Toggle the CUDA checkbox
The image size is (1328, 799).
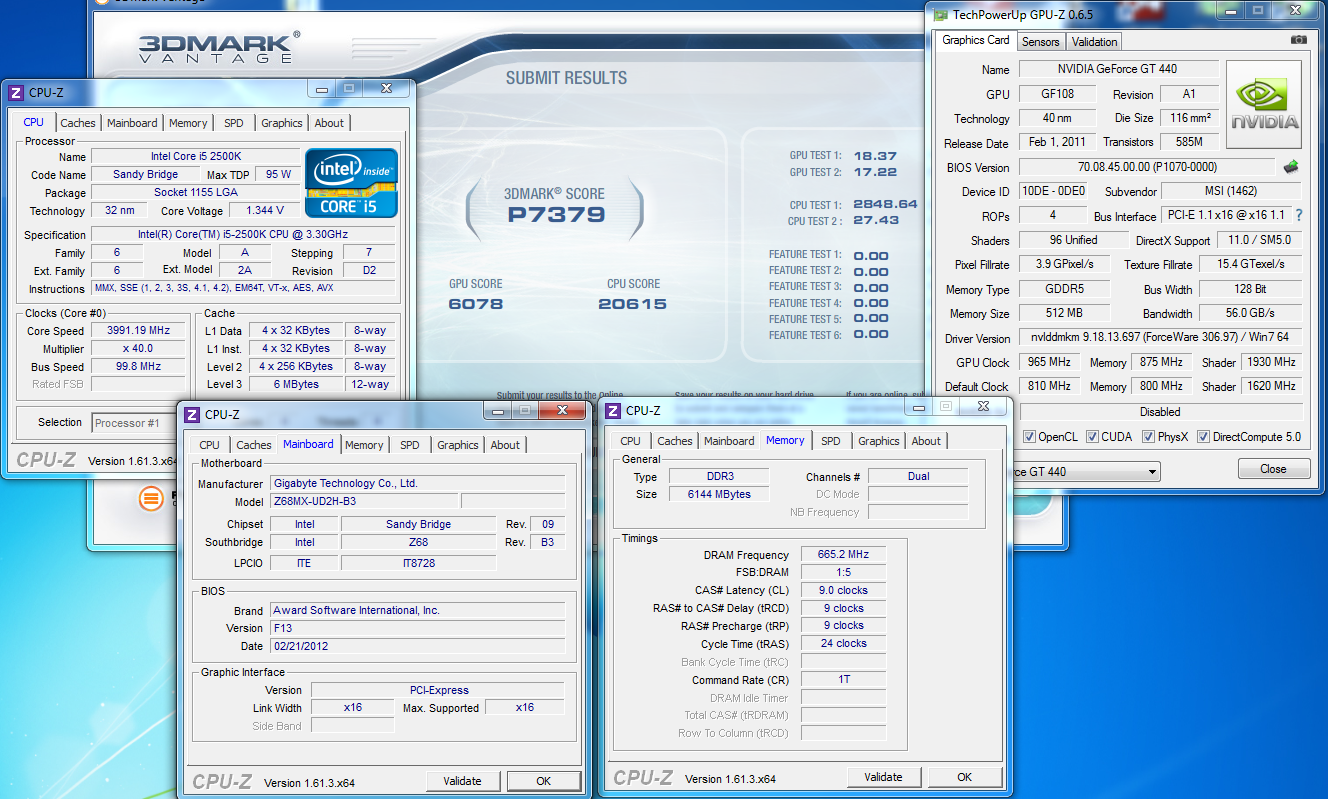(x=1093, y=436)
